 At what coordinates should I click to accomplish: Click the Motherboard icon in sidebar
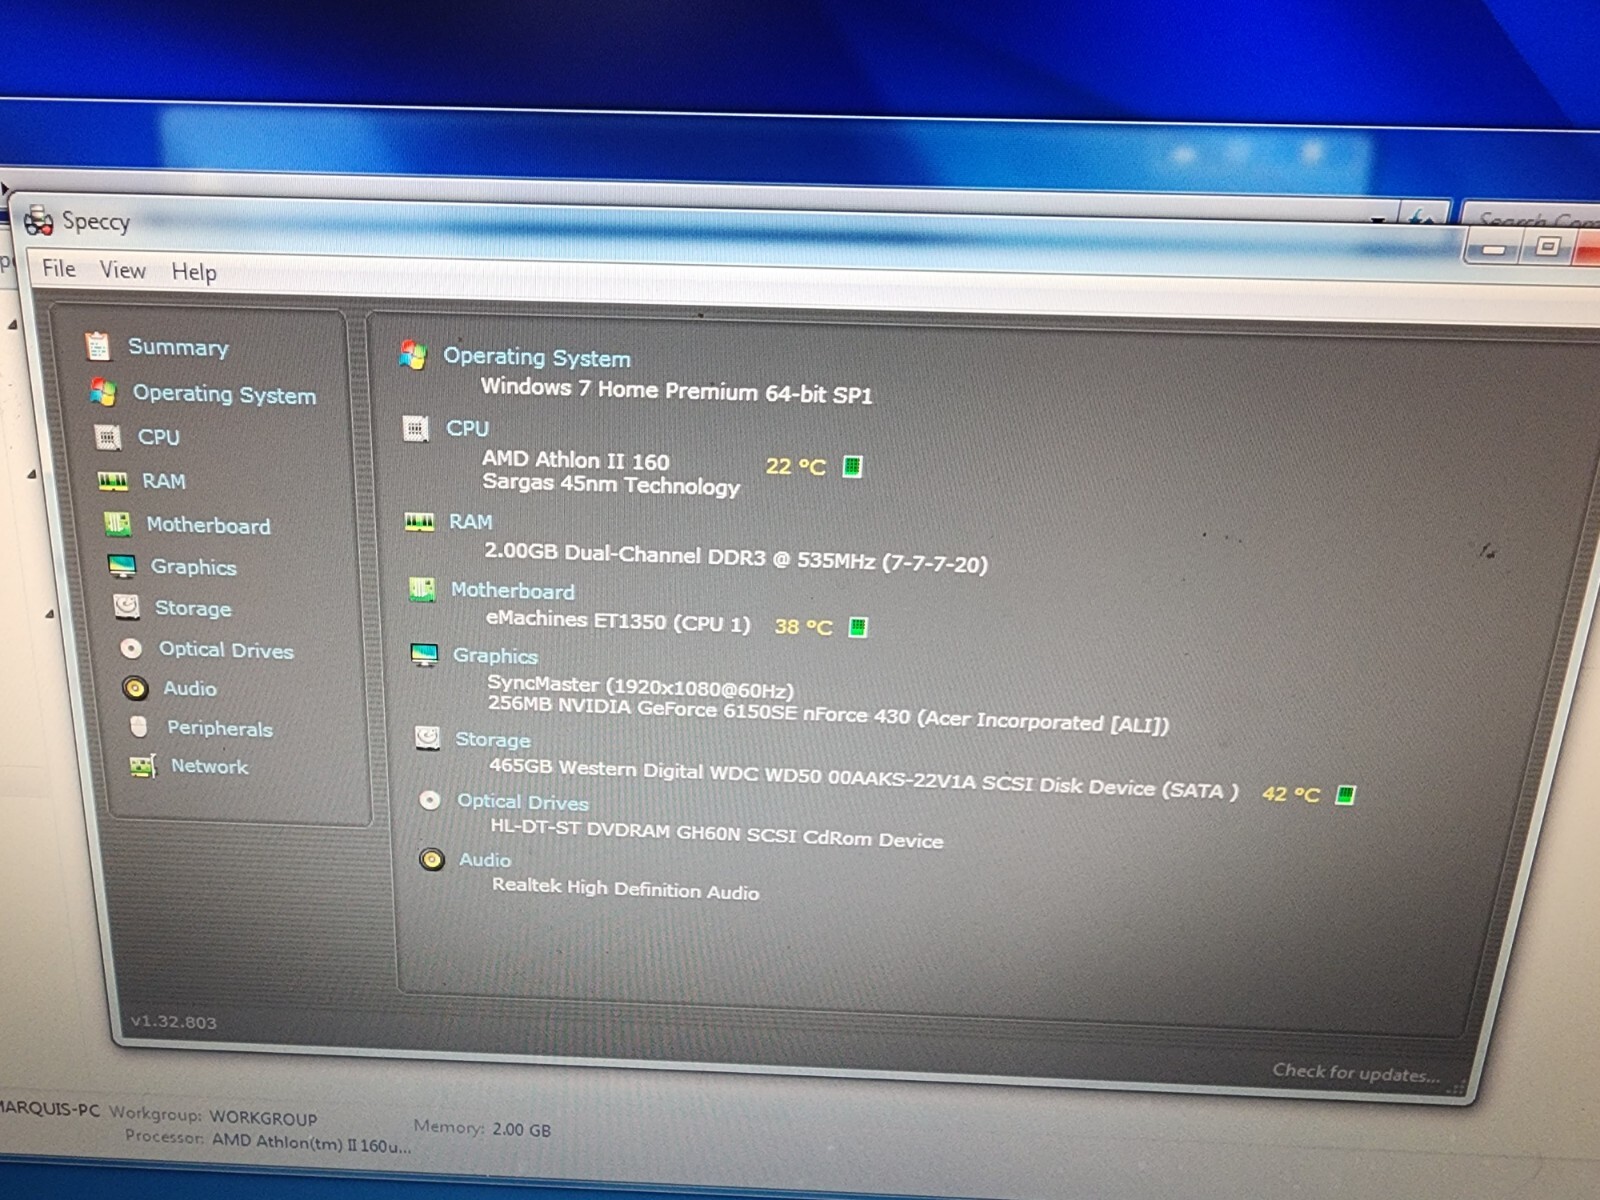click(118, 524)
